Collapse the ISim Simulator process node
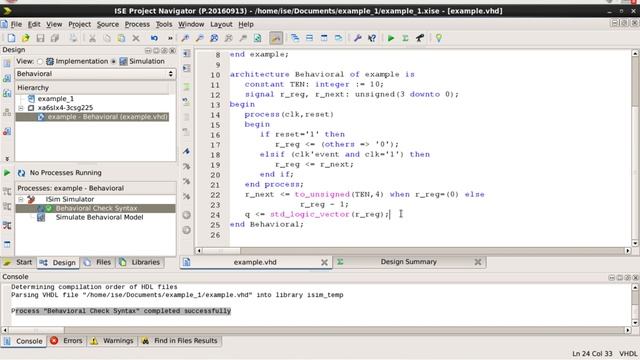Screen dimensions: 640x360 [x=21, y=200]
